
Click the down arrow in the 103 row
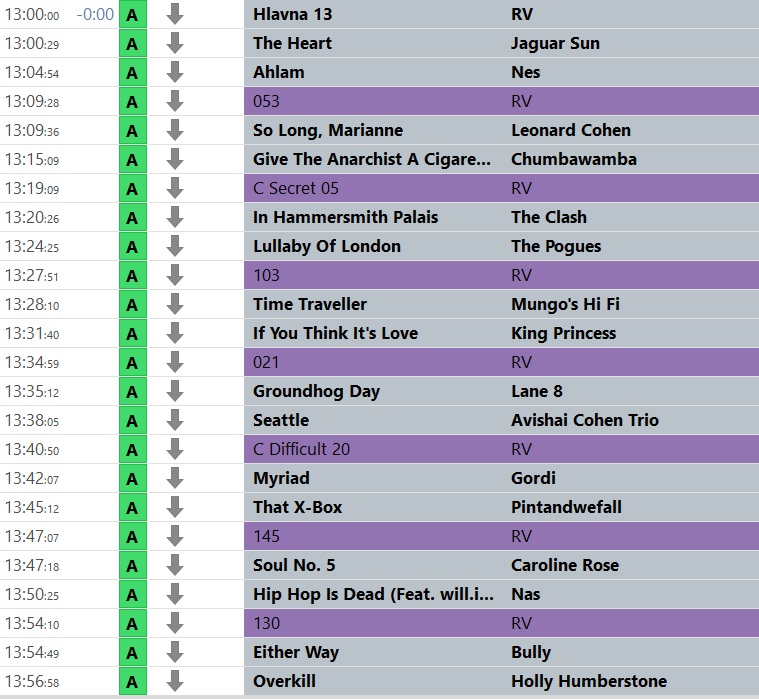click(175, 275)
